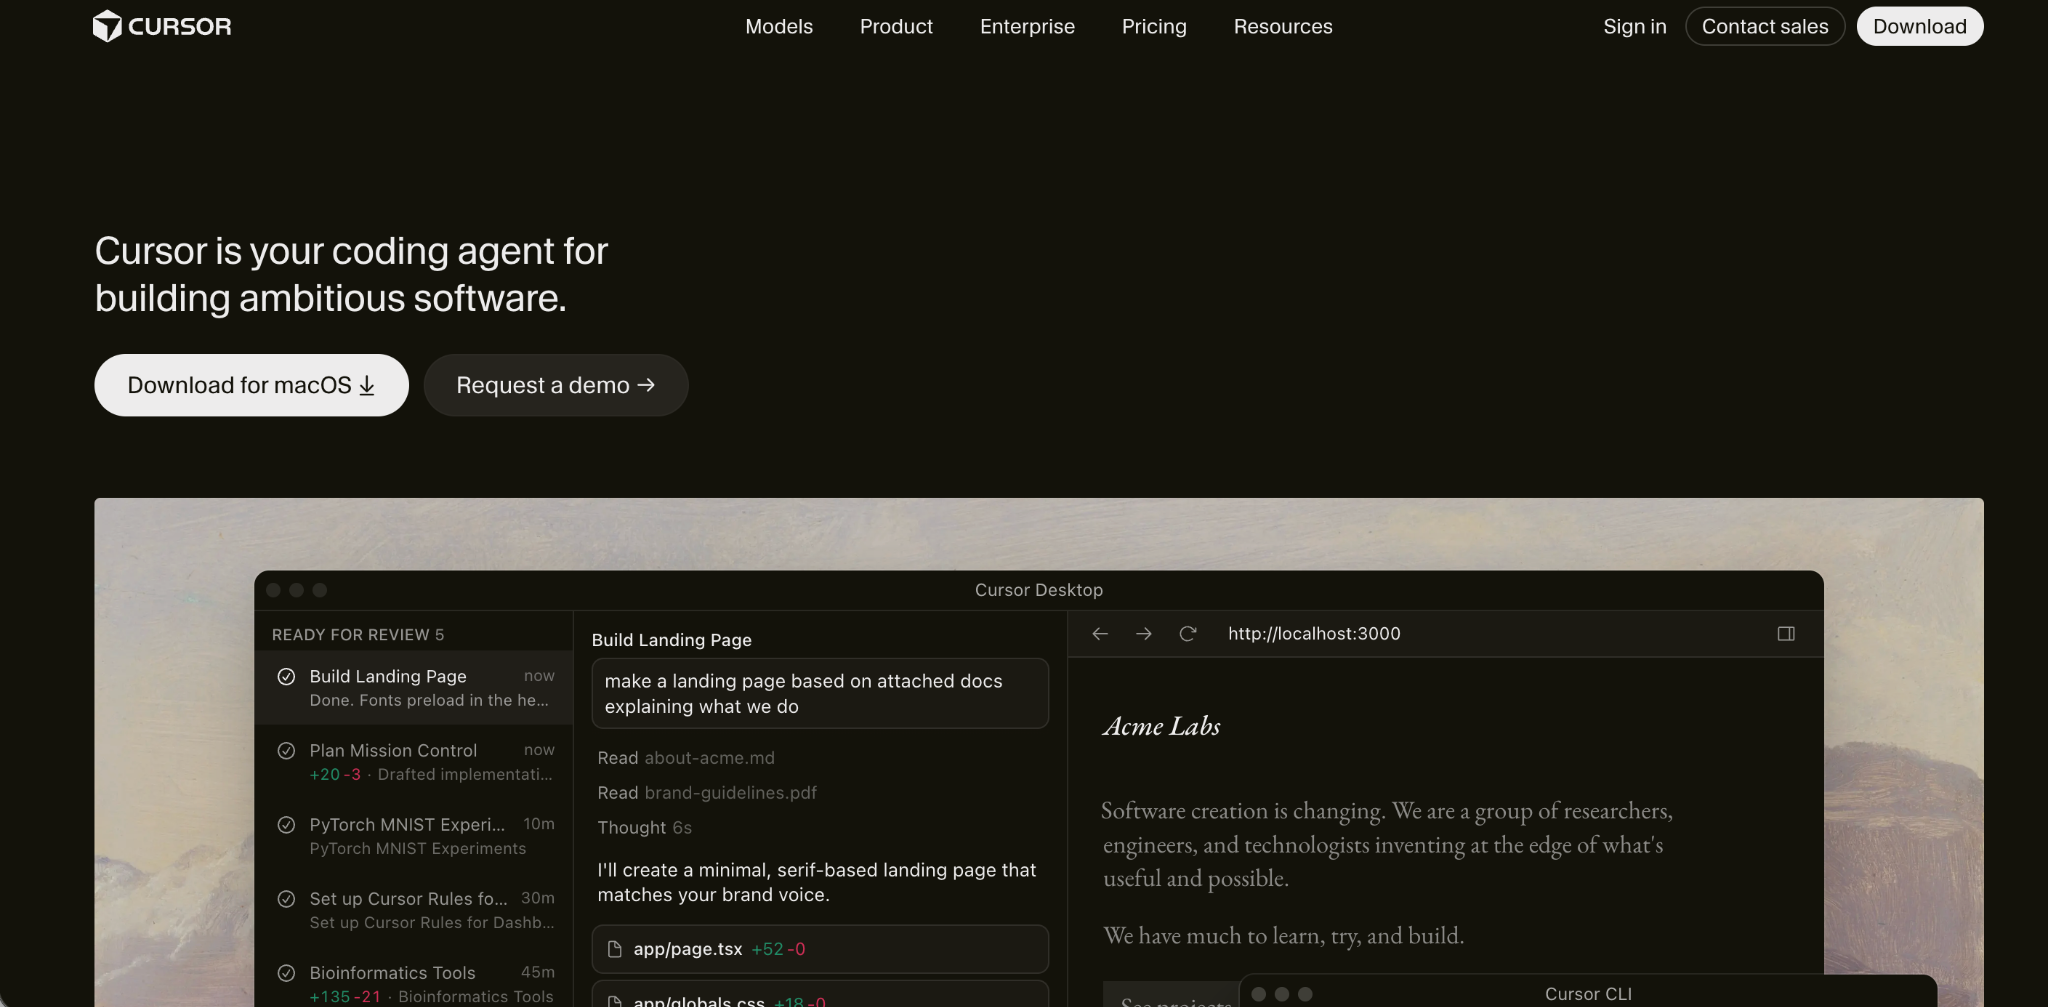Click the check icon for PyTorch MNIST task
Screen dimensions: 2048x1007
click(286, 825)
